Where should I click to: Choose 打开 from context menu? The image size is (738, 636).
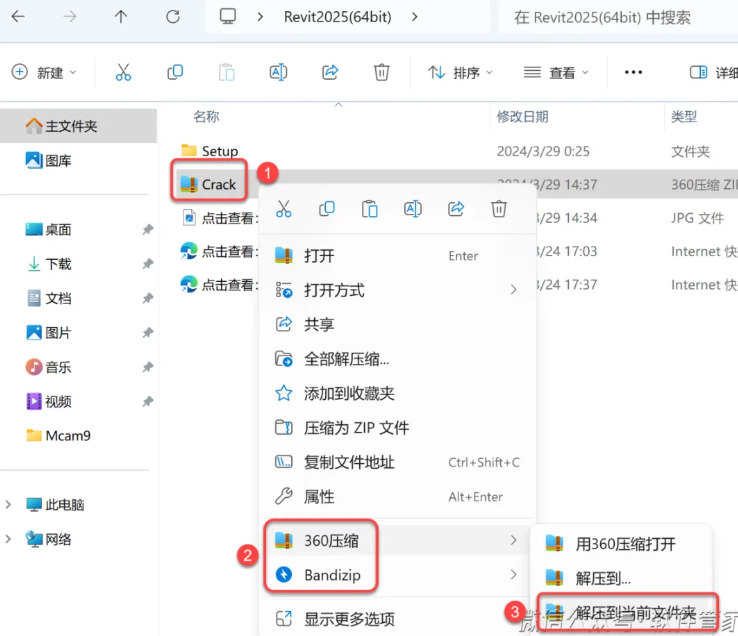pos(397,256)
